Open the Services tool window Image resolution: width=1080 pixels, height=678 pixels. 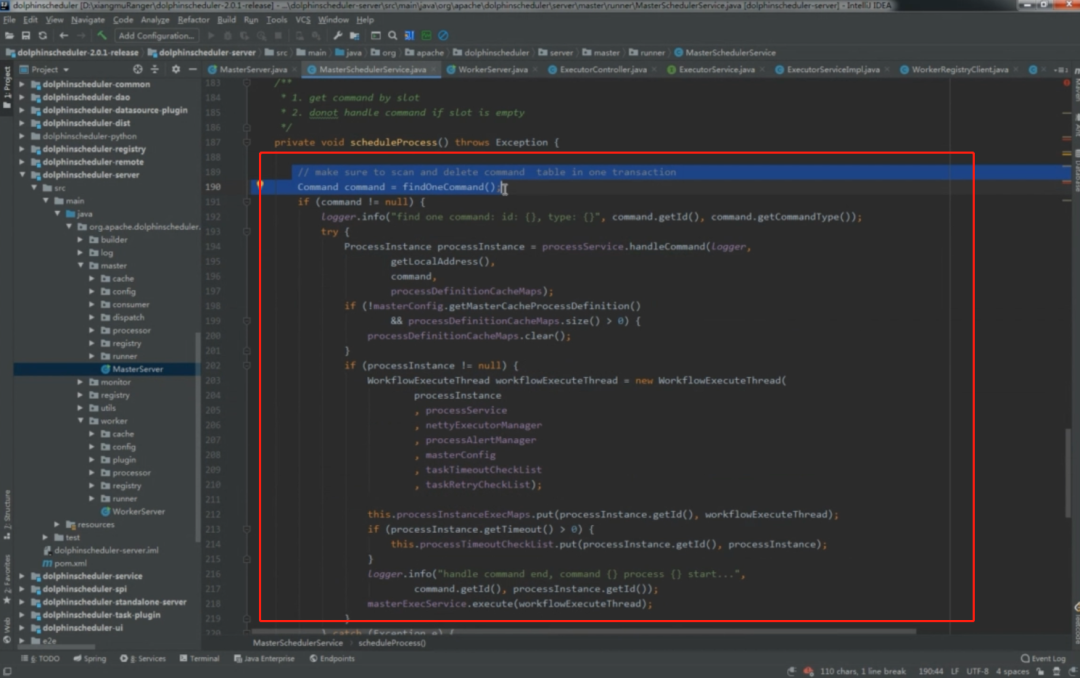(143, 658)
